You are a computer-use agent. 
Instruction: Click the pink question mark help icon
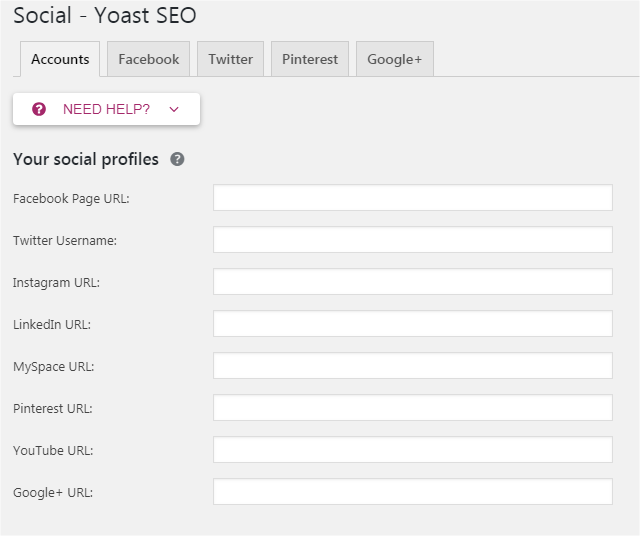pos(39,109)
